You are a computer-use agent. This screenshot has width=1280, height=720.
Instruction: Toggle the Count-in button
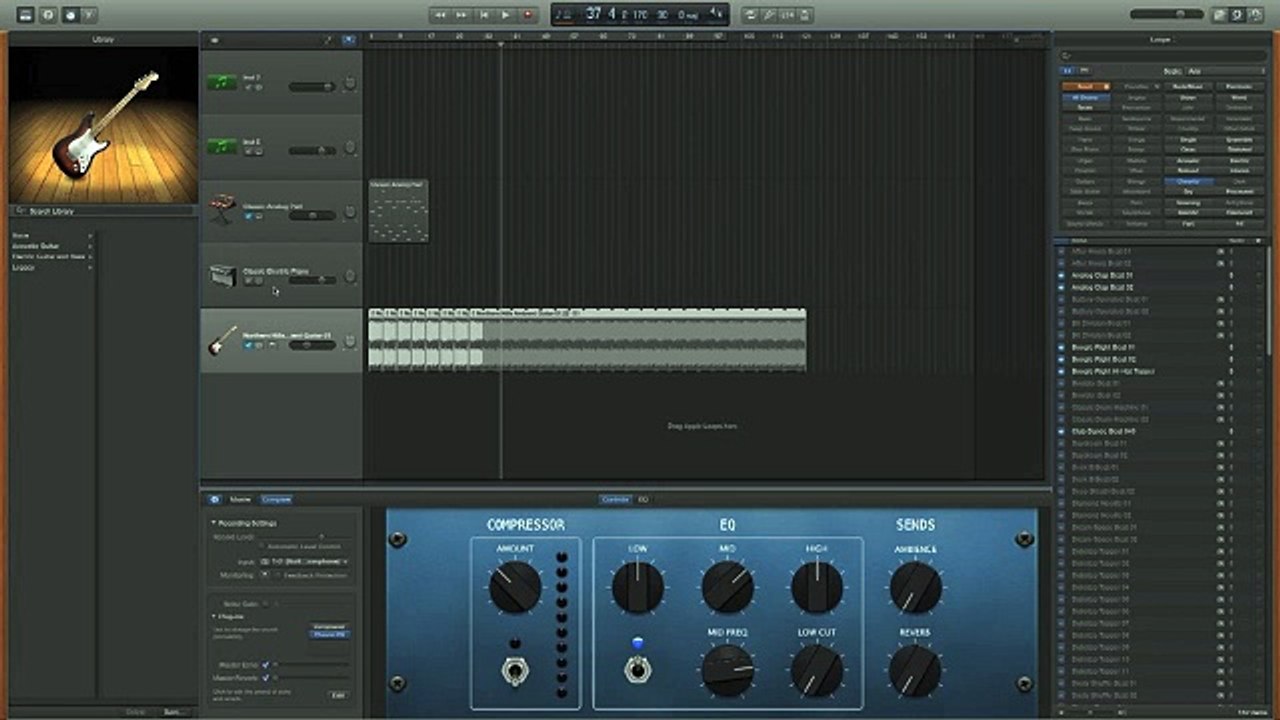click(788, 15)
